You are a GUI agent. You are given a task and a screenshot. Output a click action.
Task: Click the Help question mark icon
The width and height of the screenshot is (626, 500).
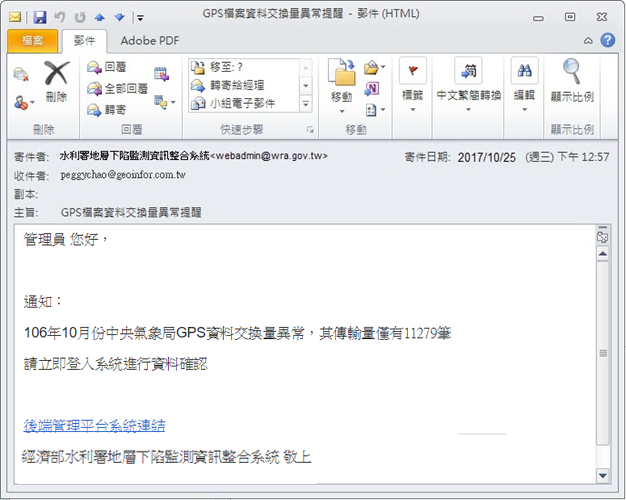[608, 41]
